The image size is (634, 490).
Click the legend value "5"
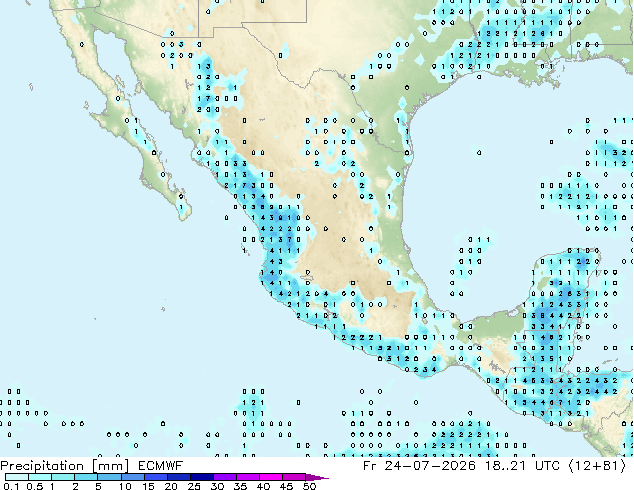pos(98,486)
